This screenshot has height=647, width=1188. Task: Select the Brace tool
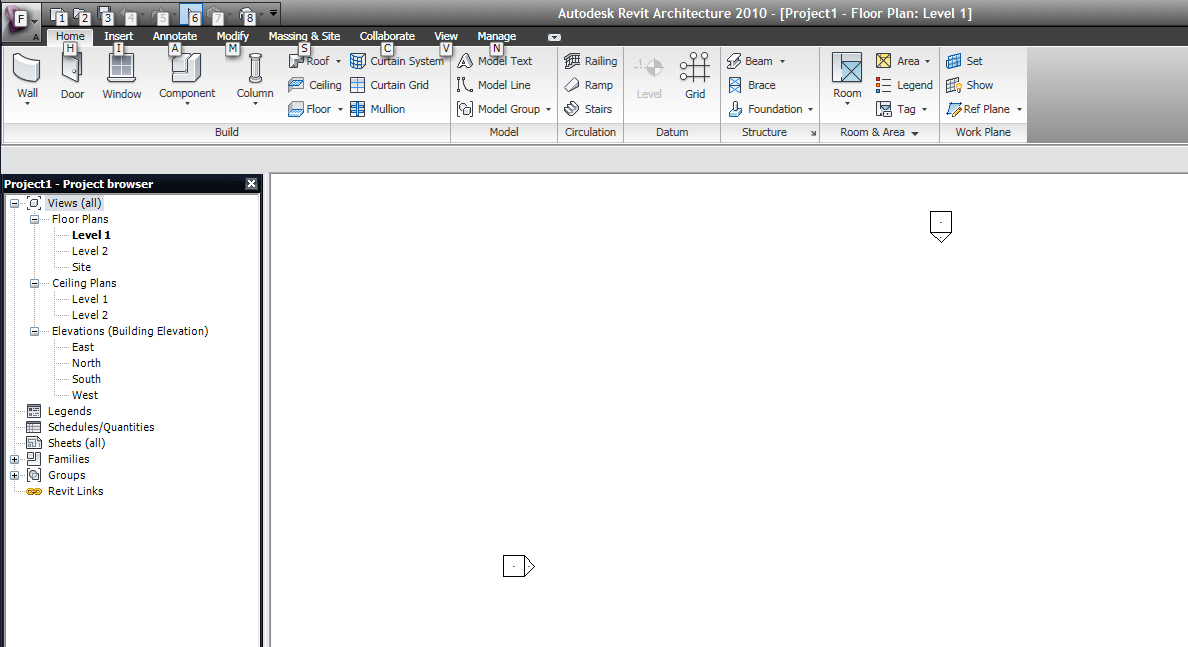pyautogui.click(x=752, y=85)
